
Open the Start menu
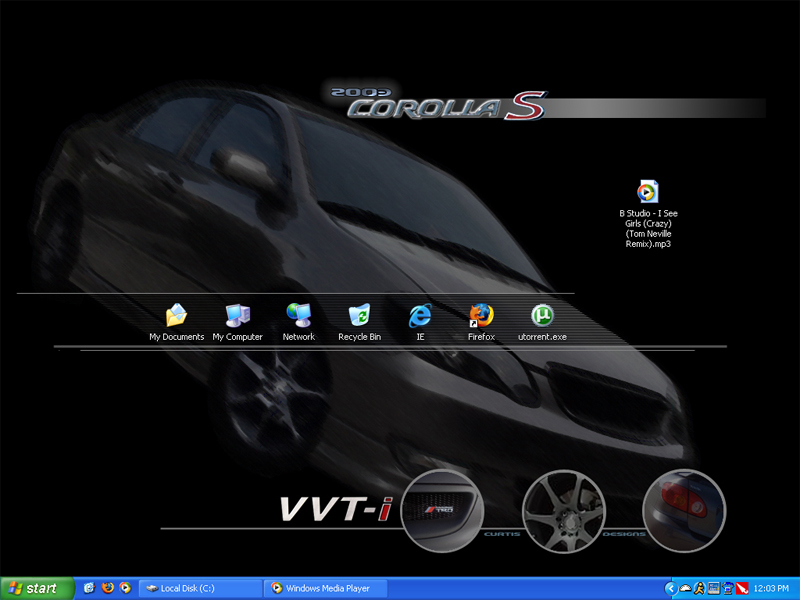point(37,588)
